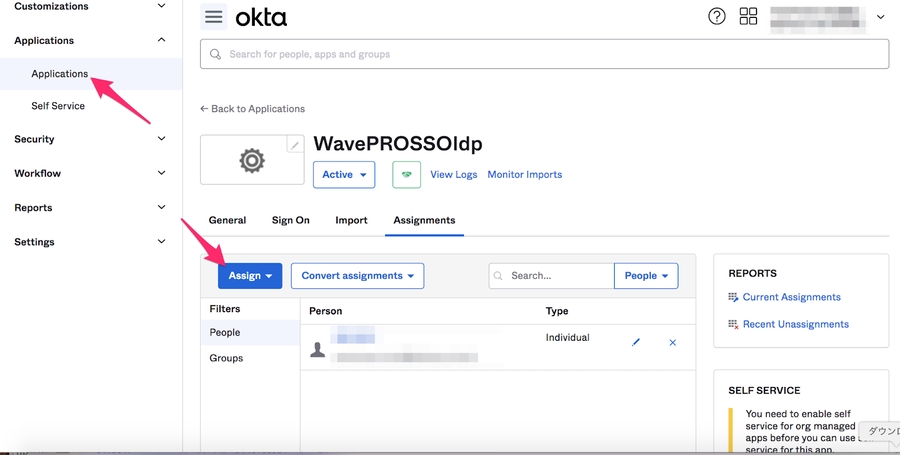Edit the person's assignment with pencil icon
The height and width of the screenshot is (455, 900).
tap(636, 342)
